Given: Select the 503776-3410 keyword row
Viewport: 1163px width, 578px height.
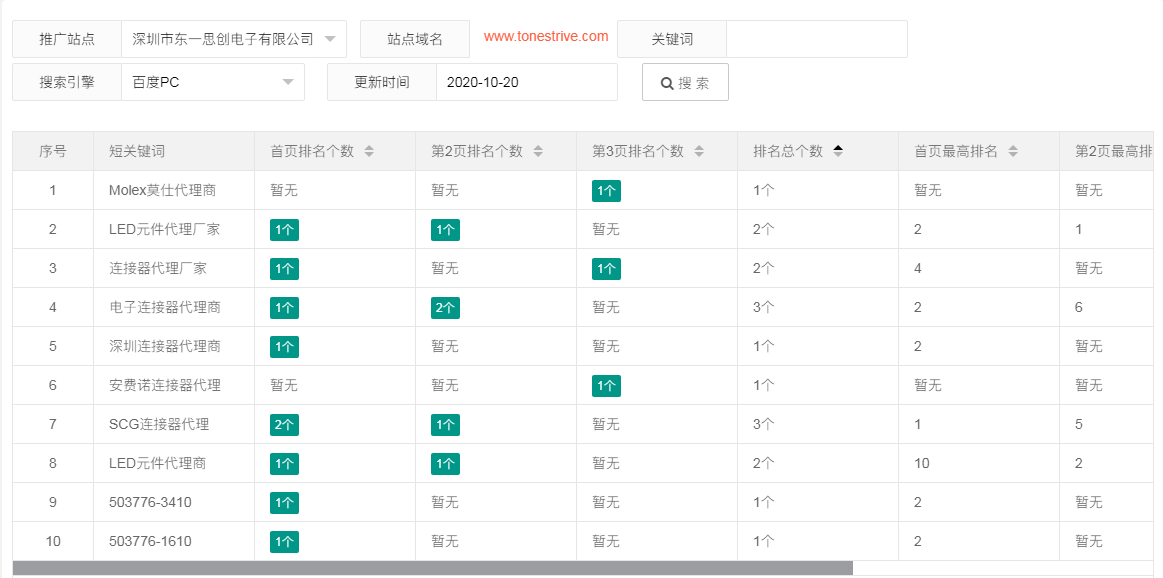Looking at the screenshot, I should click(150, 502).
